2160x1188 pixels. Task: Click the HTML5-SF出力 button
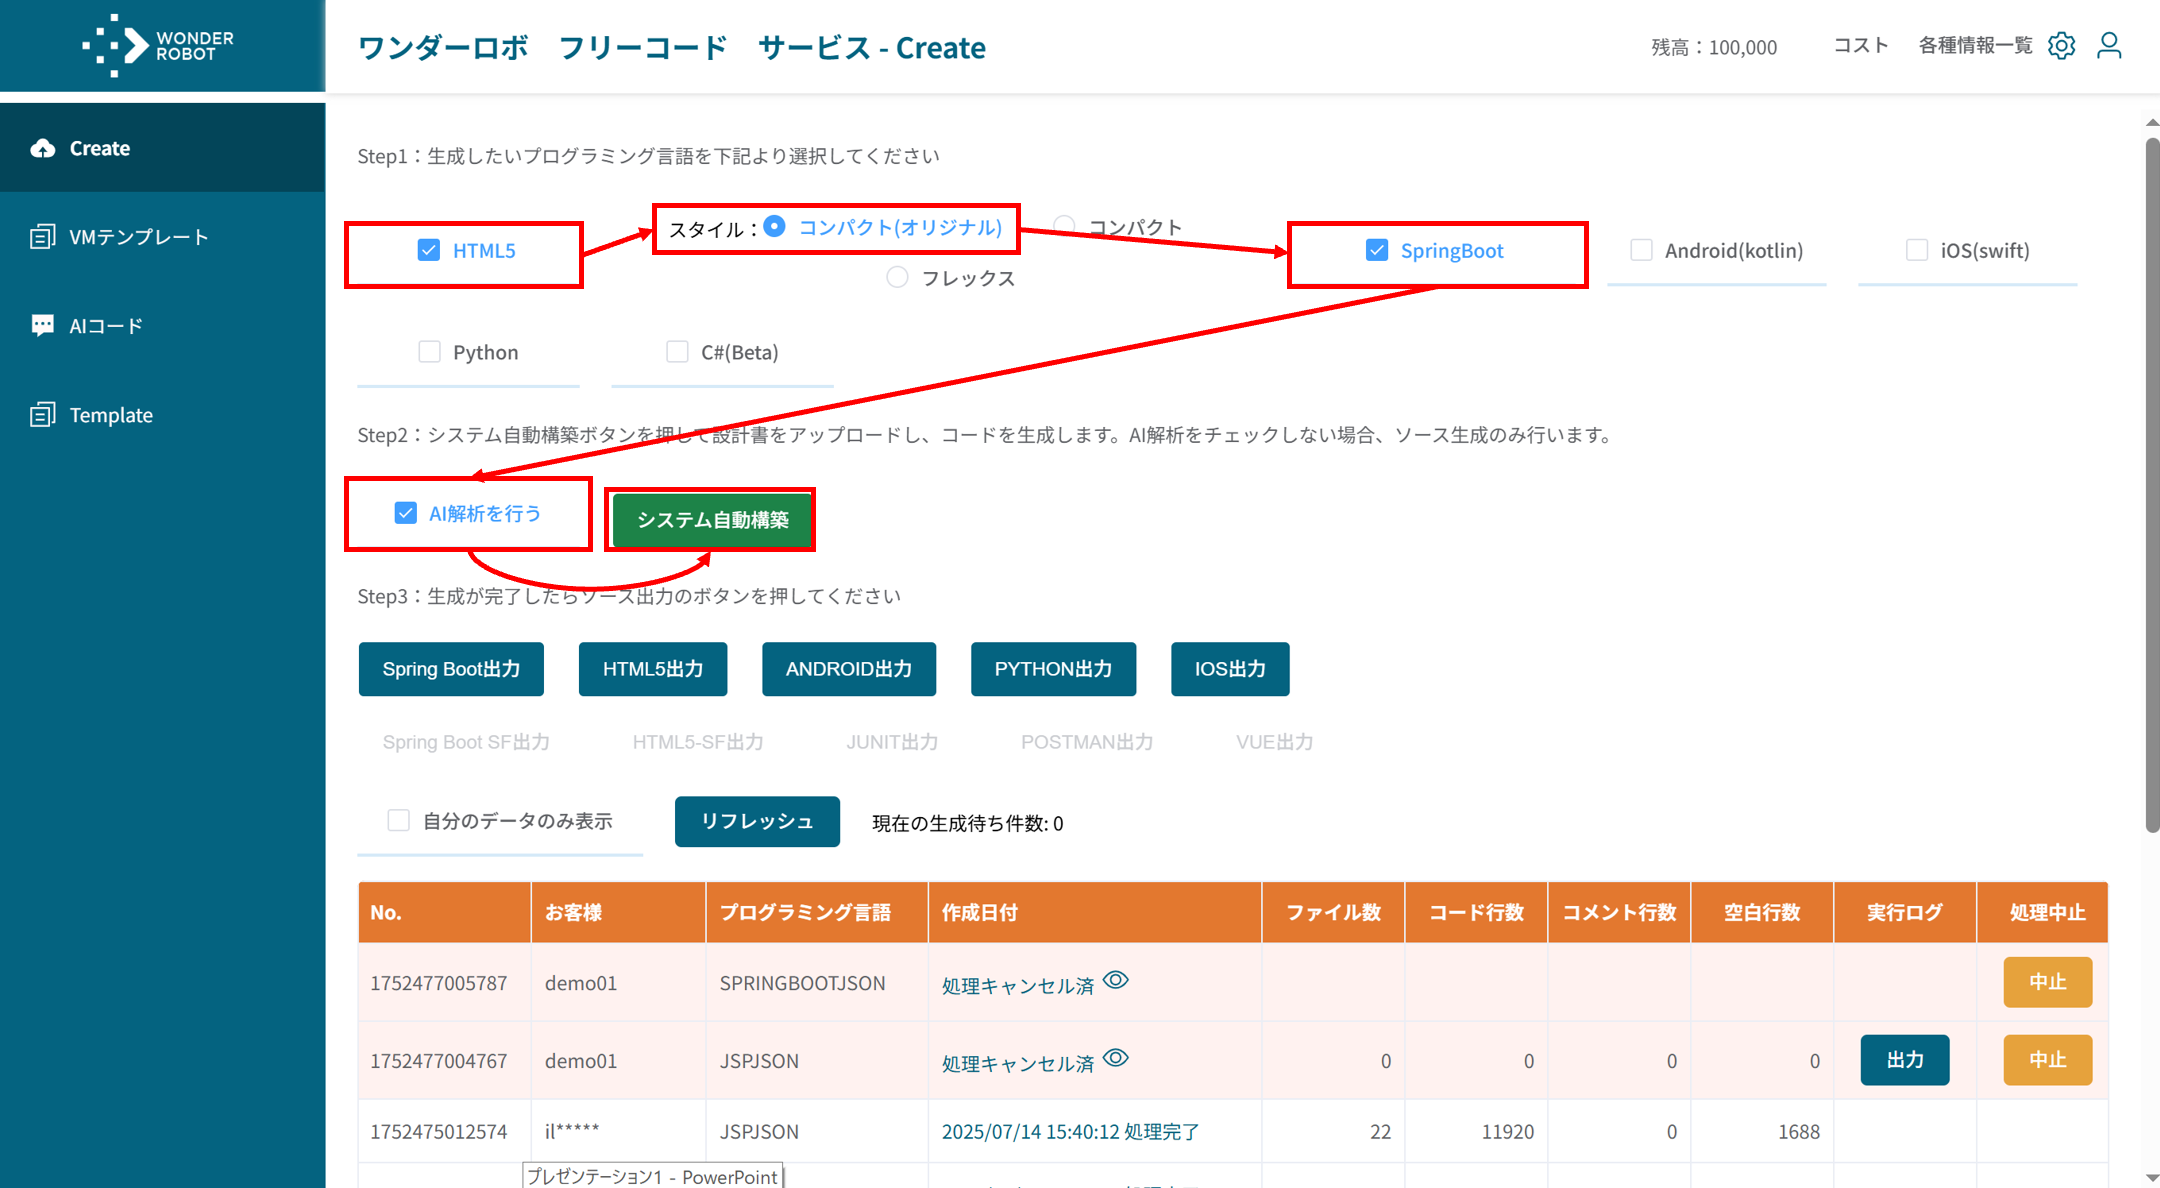pyautogui.click(x=698, y=742)
